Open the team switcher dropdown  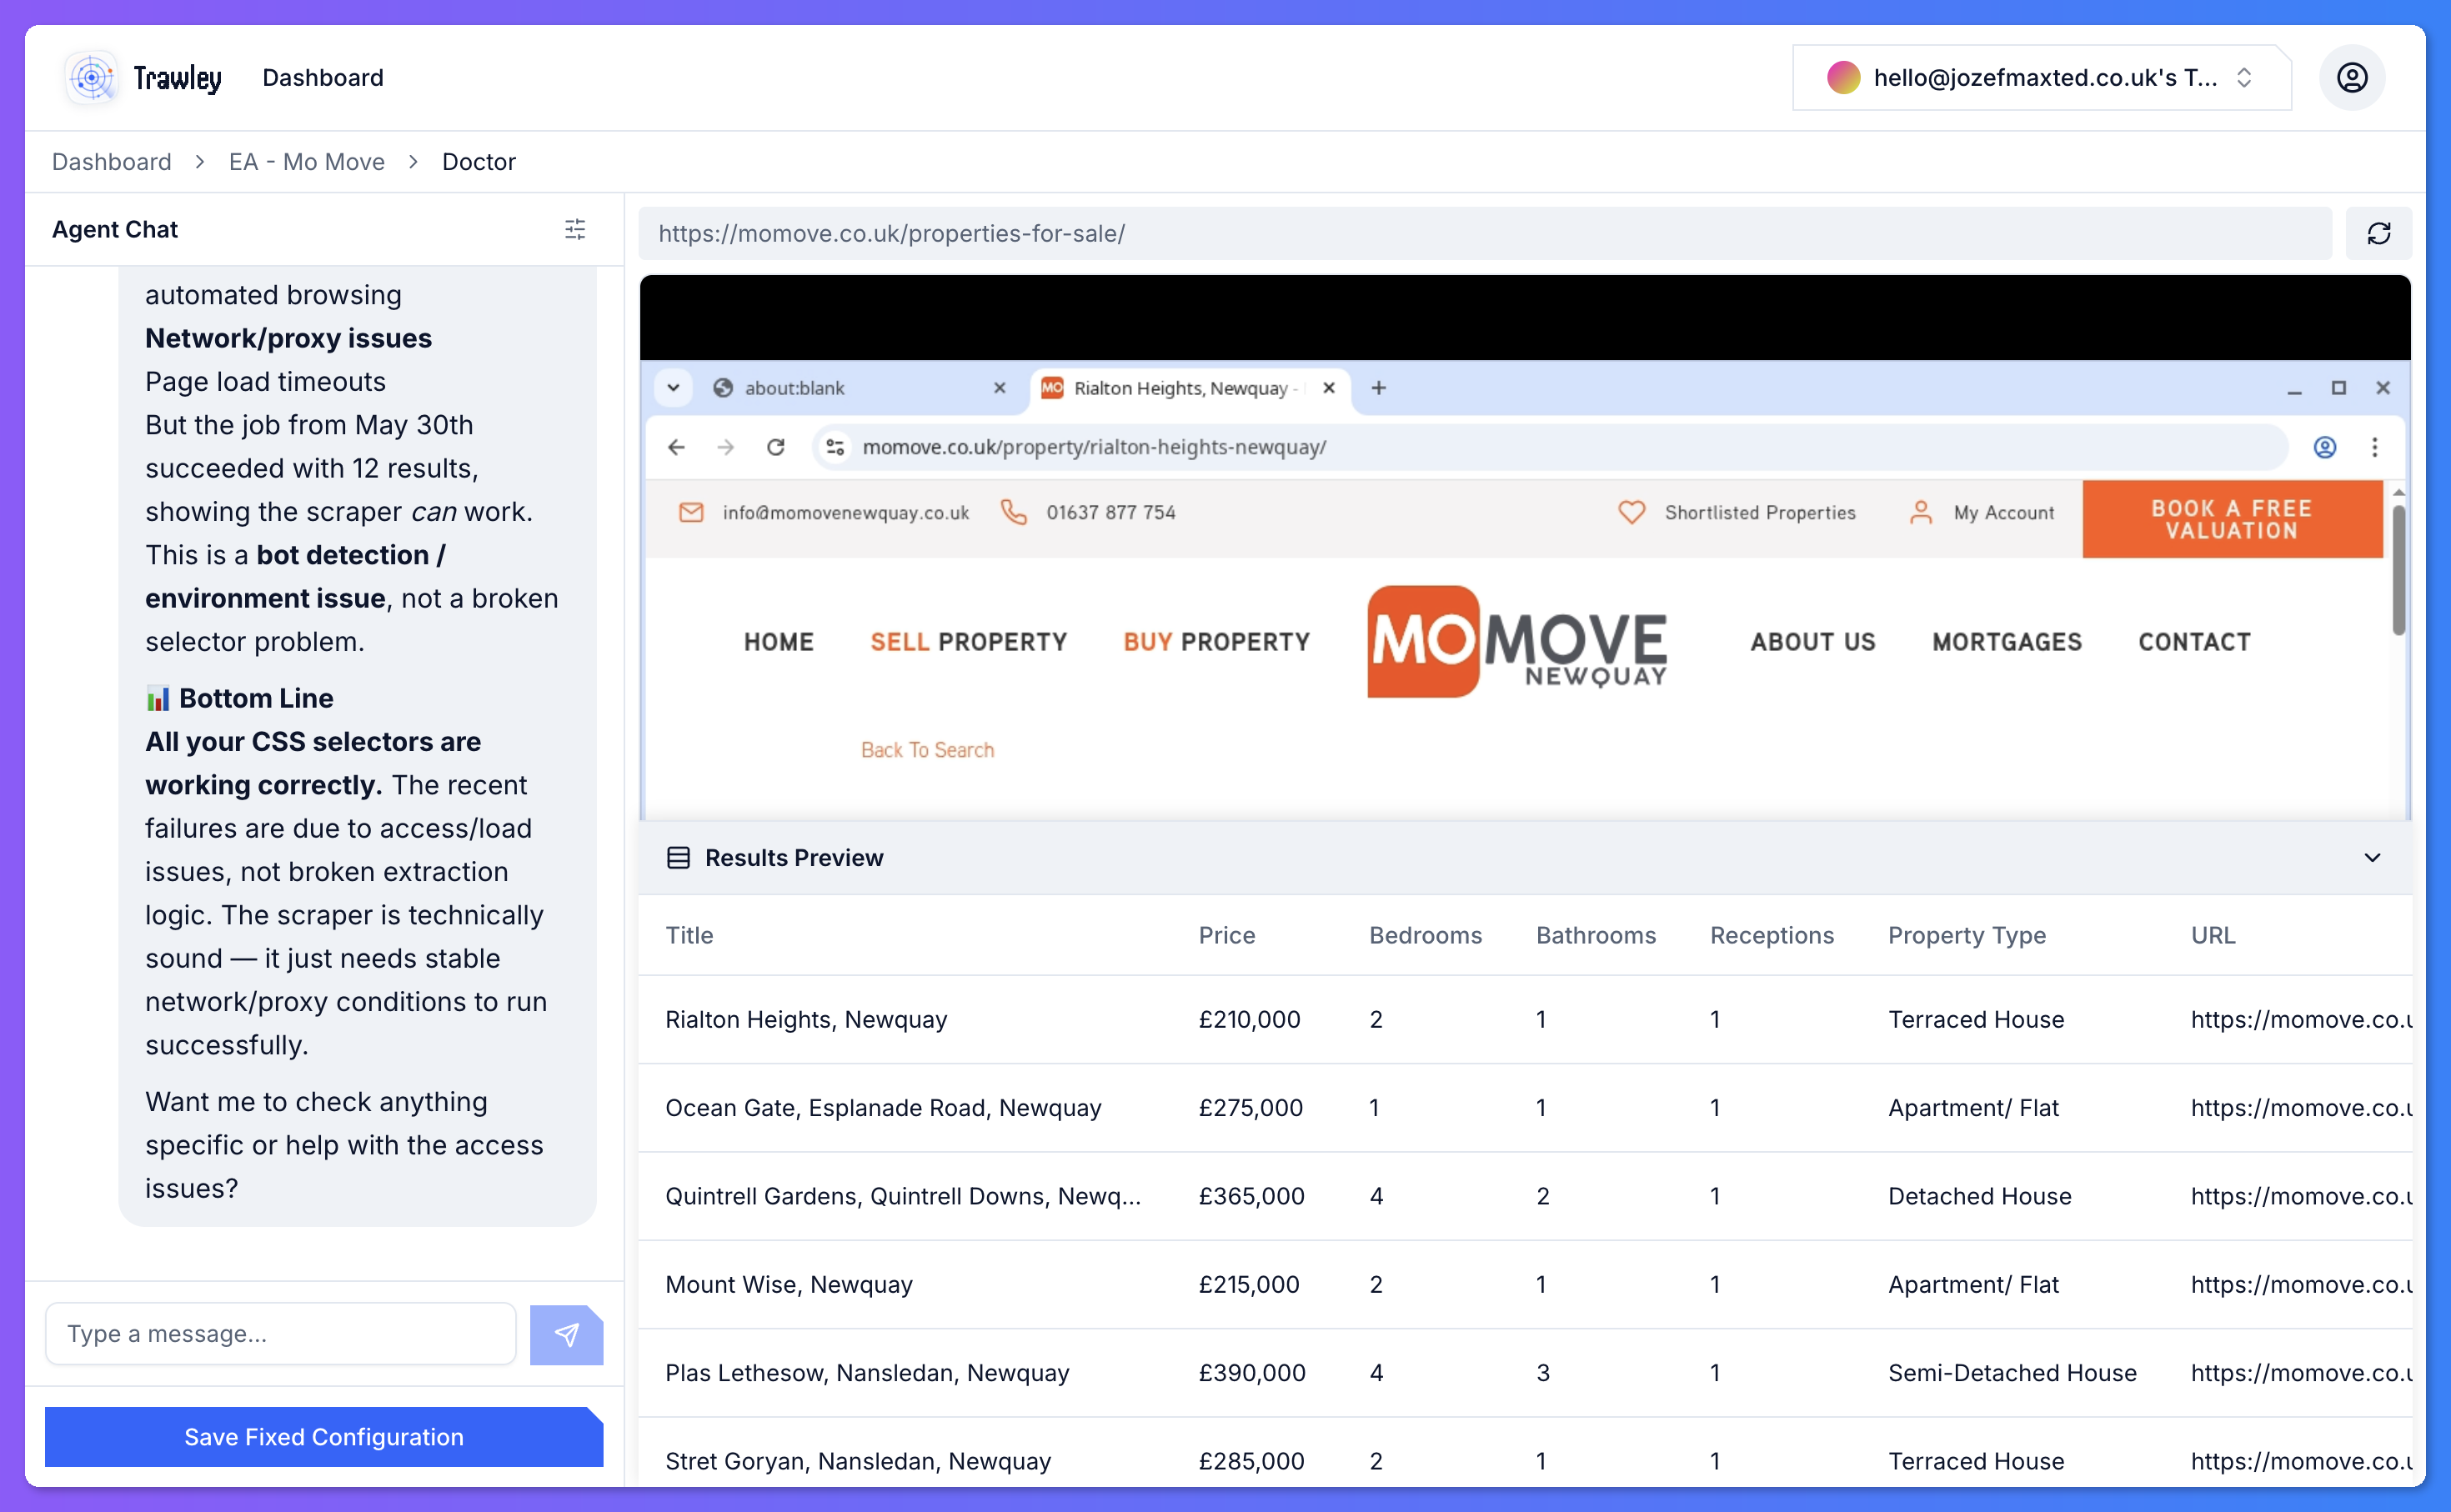coord(2042,77)
